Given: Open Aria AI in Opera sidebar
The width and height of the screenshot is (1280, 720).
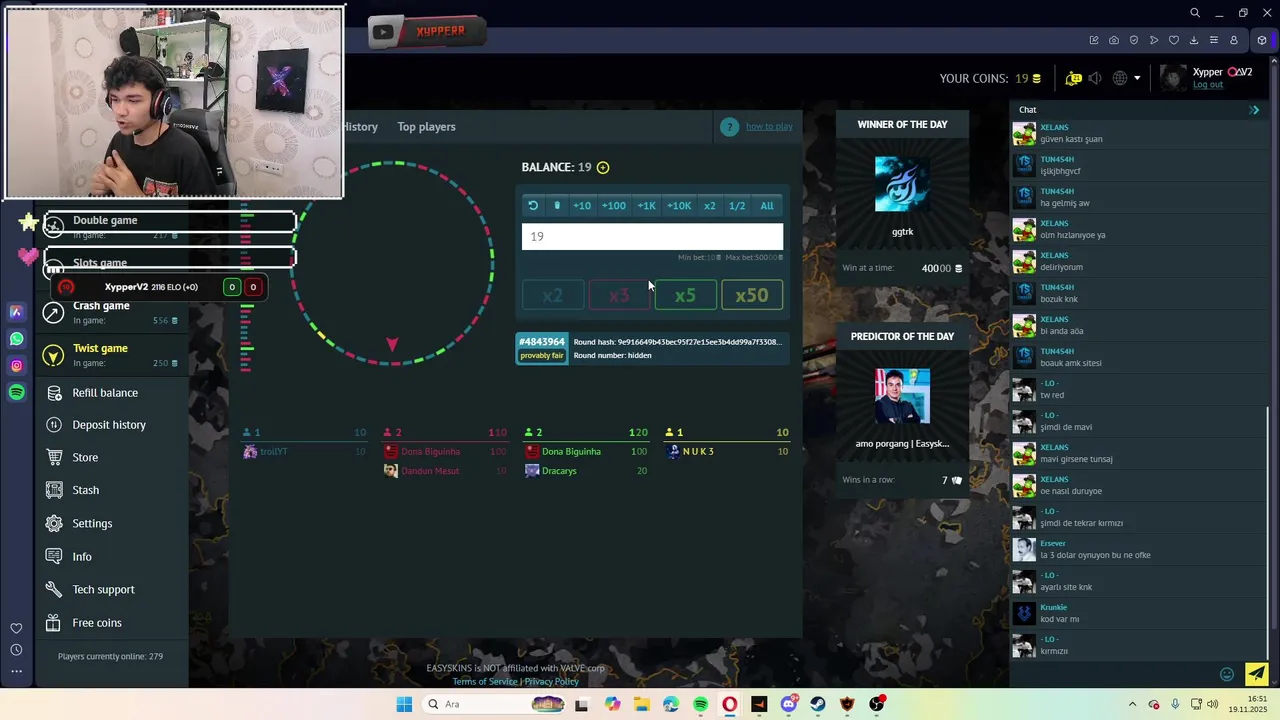Looking at the screenshot, I should (16, 312).
